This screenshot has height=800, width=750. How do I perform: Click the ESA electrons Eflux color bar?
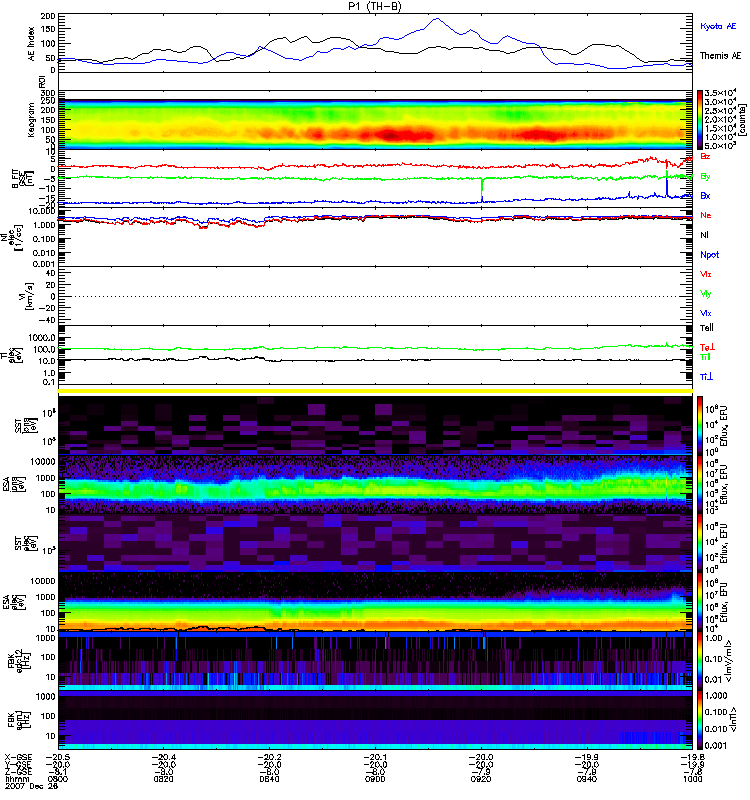[700, 601]
